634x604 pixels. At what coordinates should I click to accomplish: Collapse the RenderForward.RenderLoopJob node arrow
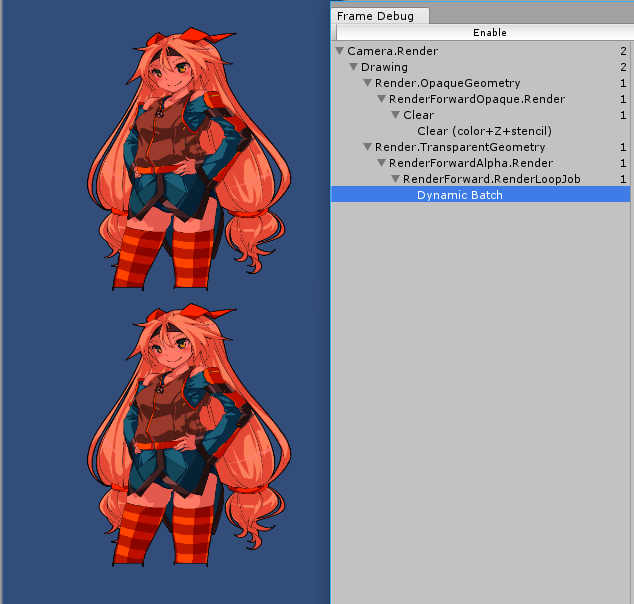tap(396, 179)
